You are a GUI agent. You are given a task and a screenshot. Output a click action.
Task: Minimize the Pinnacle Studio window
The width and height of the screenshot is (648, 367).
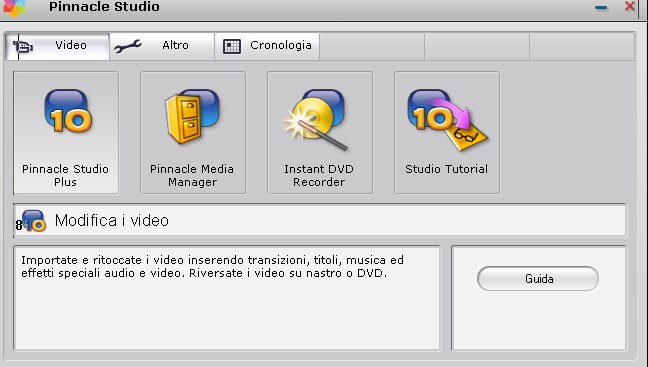point(601,7)
